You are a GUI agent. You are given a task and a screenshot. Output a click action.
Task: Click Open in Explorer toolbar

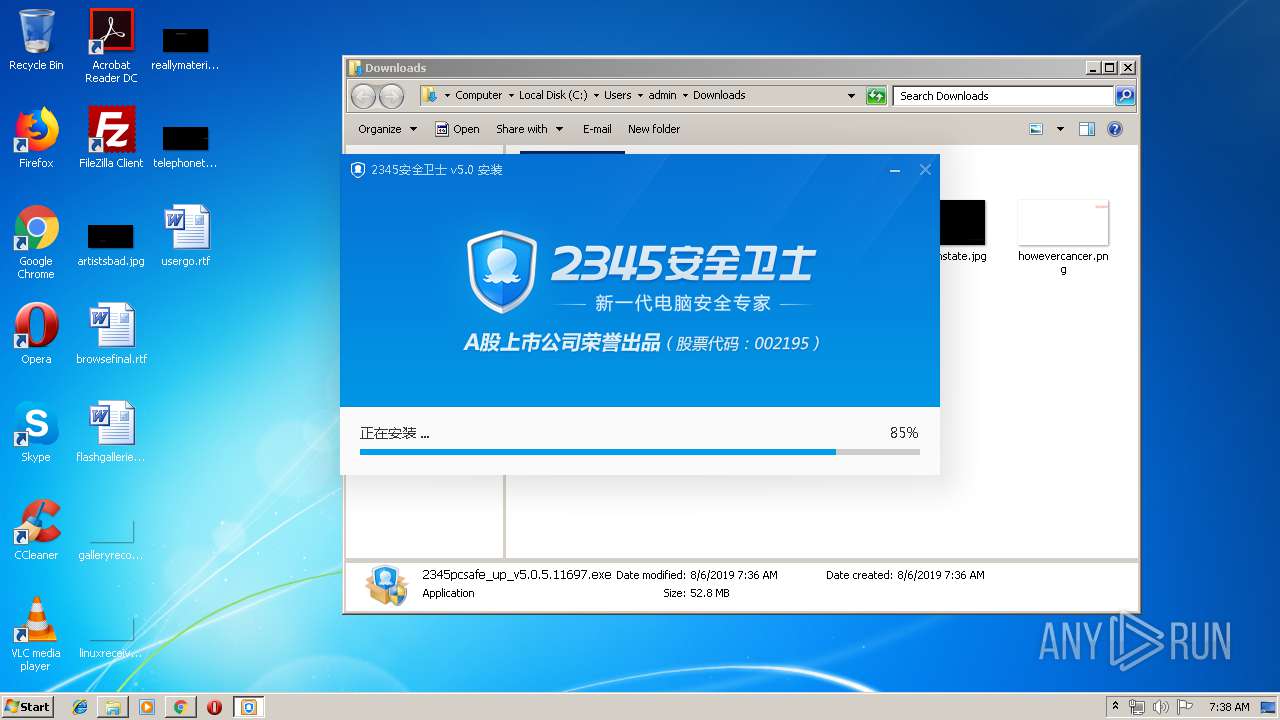457,129
